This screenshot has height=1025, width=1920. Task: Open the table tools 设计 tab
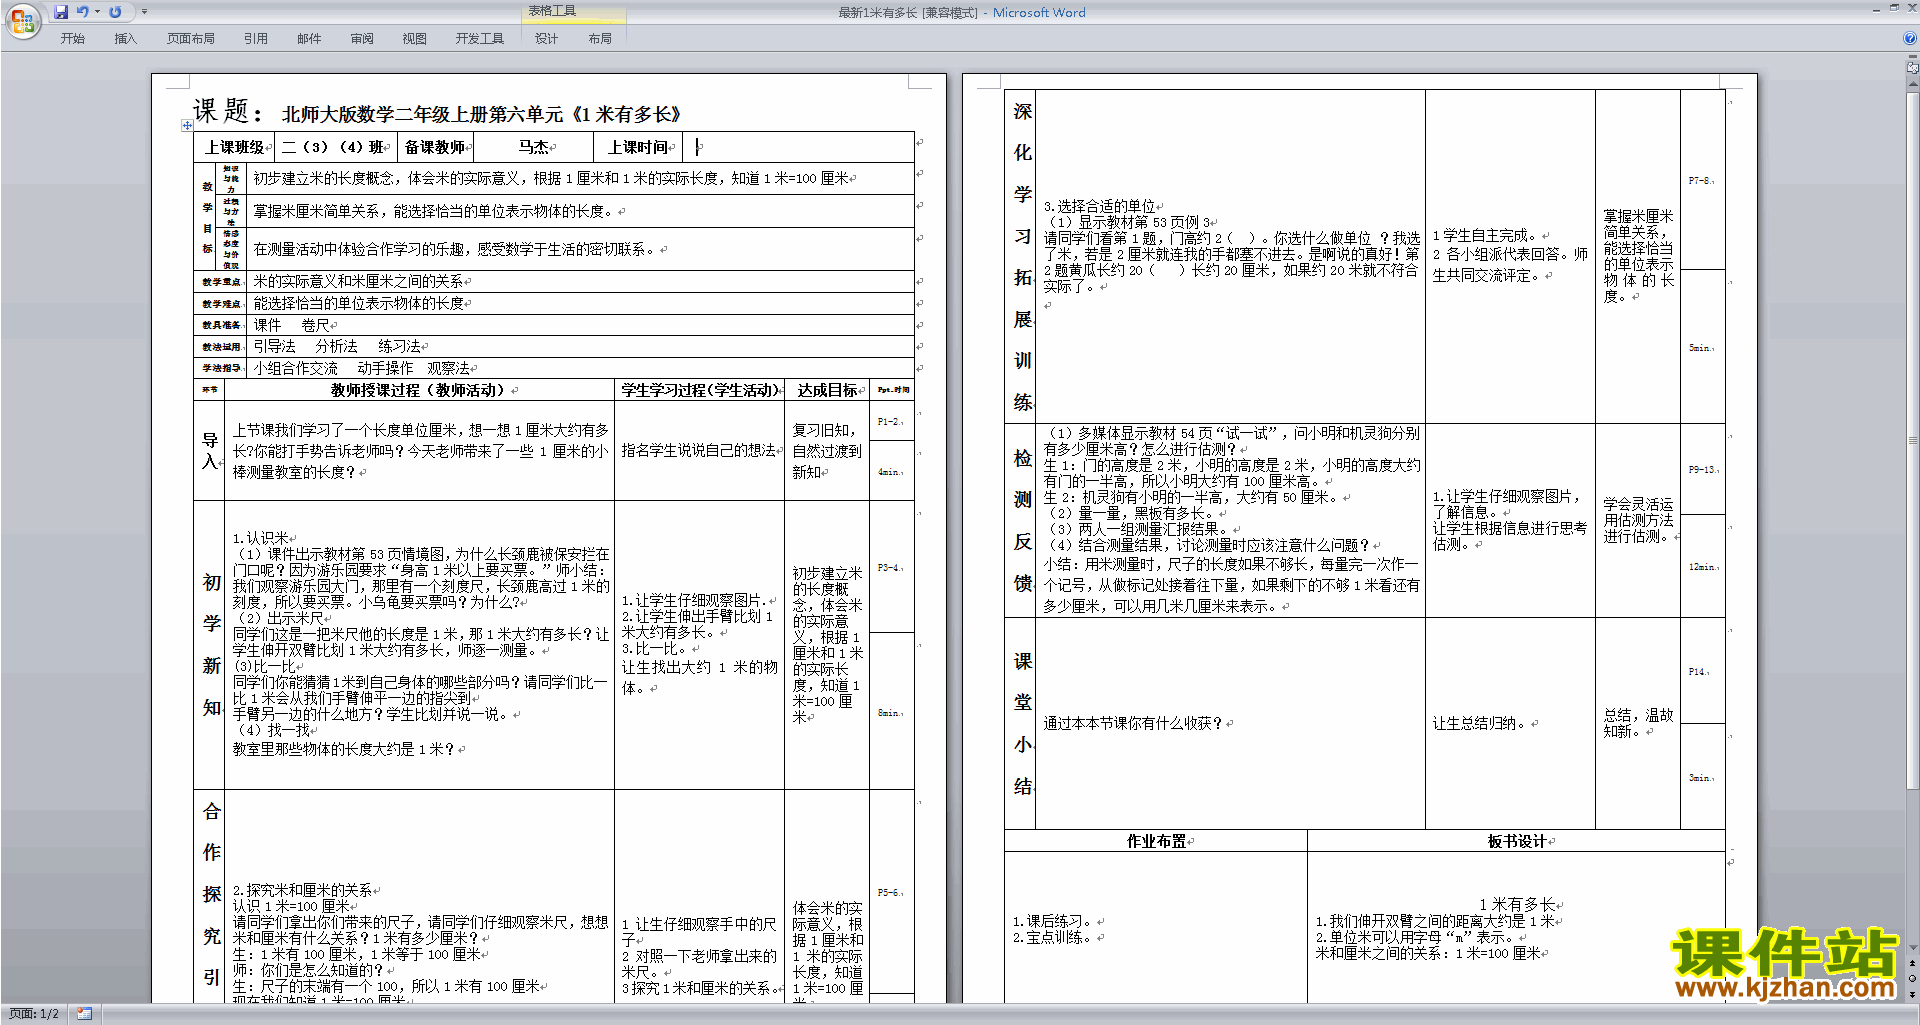(546, 39)
